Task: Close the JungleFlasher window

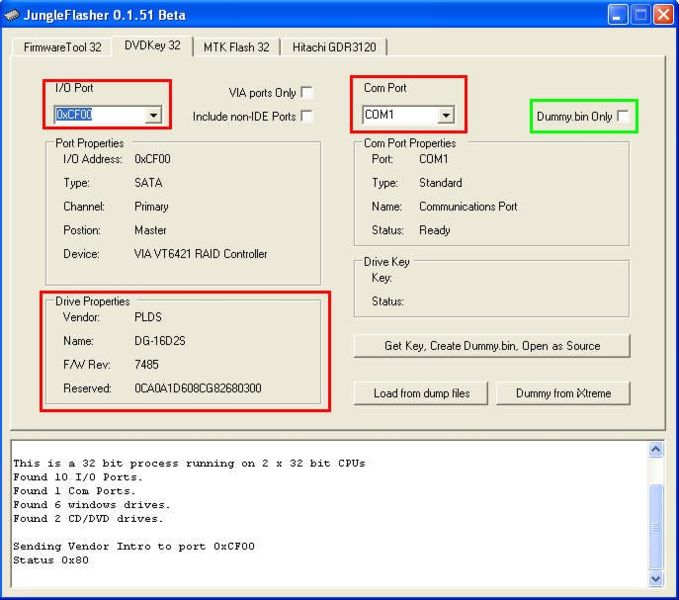Action: (x=663, y=15)
